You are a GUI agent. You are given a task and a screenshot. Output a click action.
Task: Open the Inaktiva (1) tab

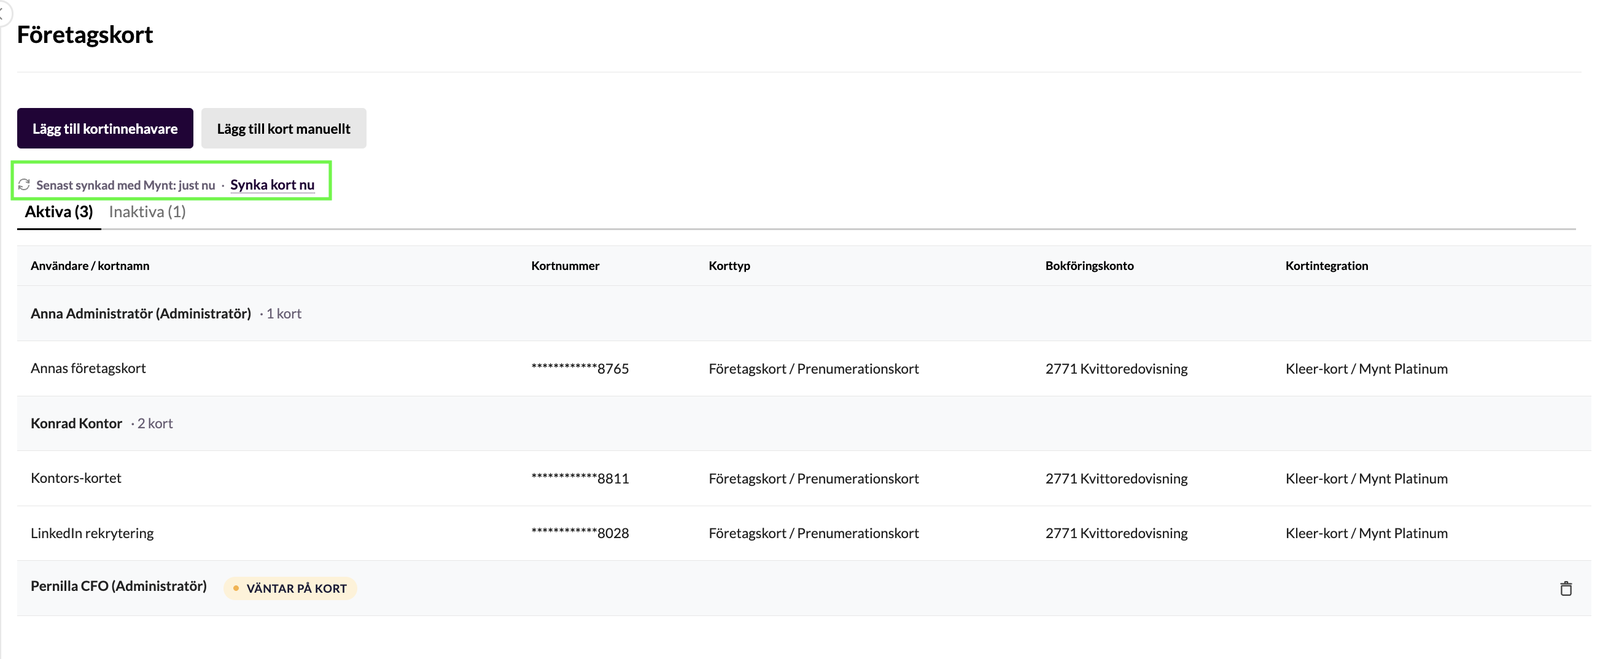147,212
